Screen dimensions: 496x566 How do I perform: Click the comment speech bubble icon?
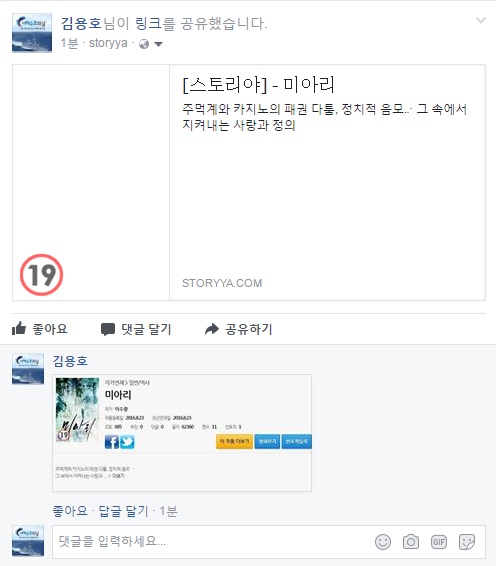tap(108, 329)
